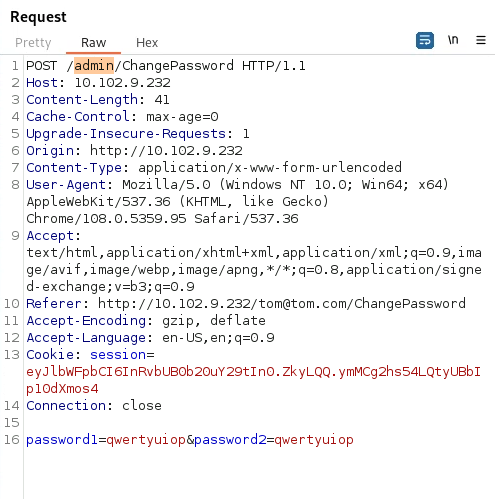The height and width of the screenshot is (499, 495).
Task: Click the Referer header URL
Action: click(282, 304)
